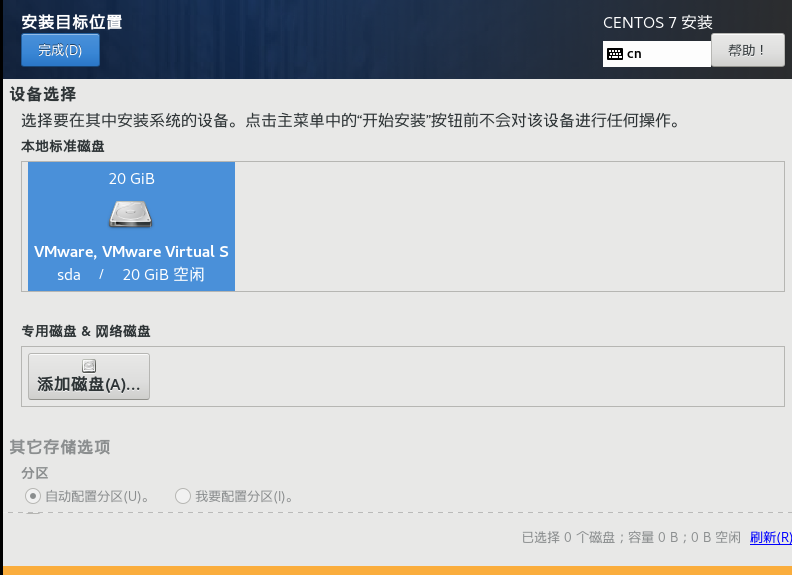Click the hard drive icon for sda
Image resolution: width=792 pixels, height=575 pixels.
131,214
